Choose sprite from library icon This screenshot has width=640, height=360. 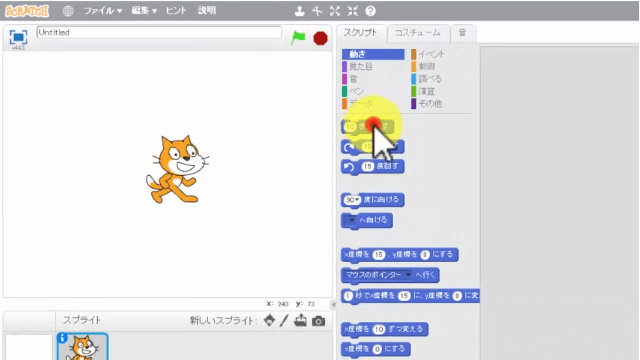pos(269,320)
